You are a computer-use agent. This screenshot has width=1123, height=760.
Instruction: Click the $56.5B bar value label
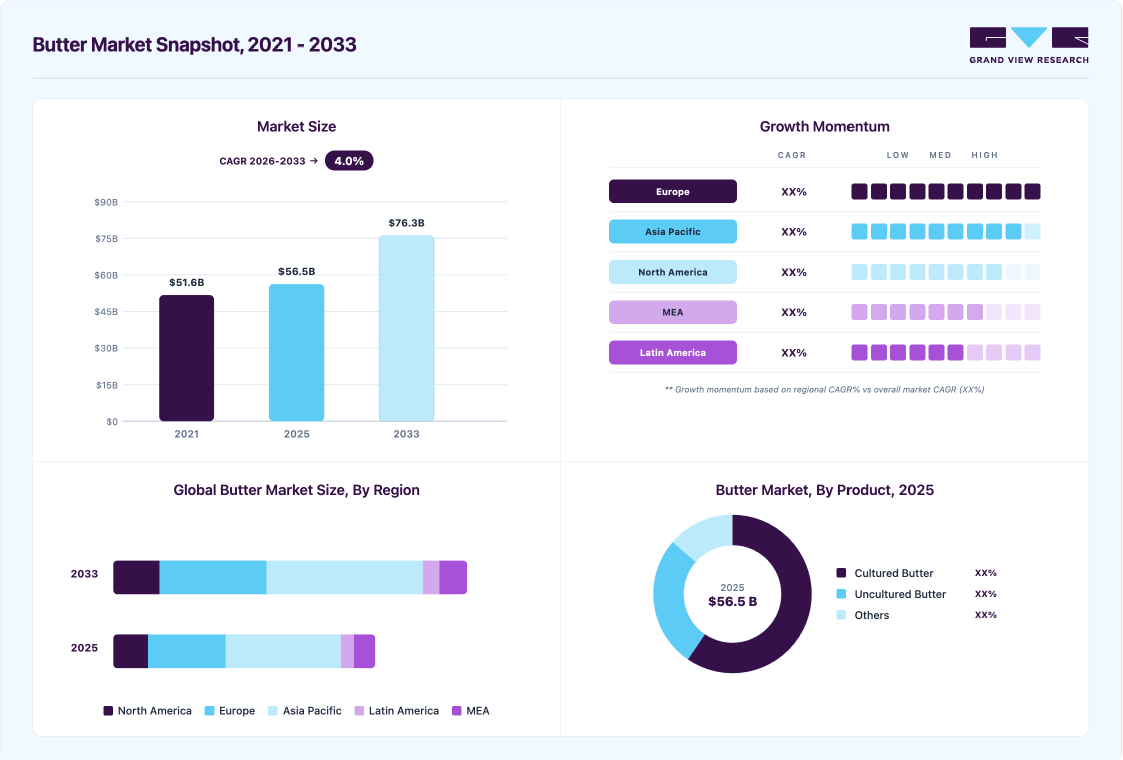pyautogui.click(x=297, y=271)
